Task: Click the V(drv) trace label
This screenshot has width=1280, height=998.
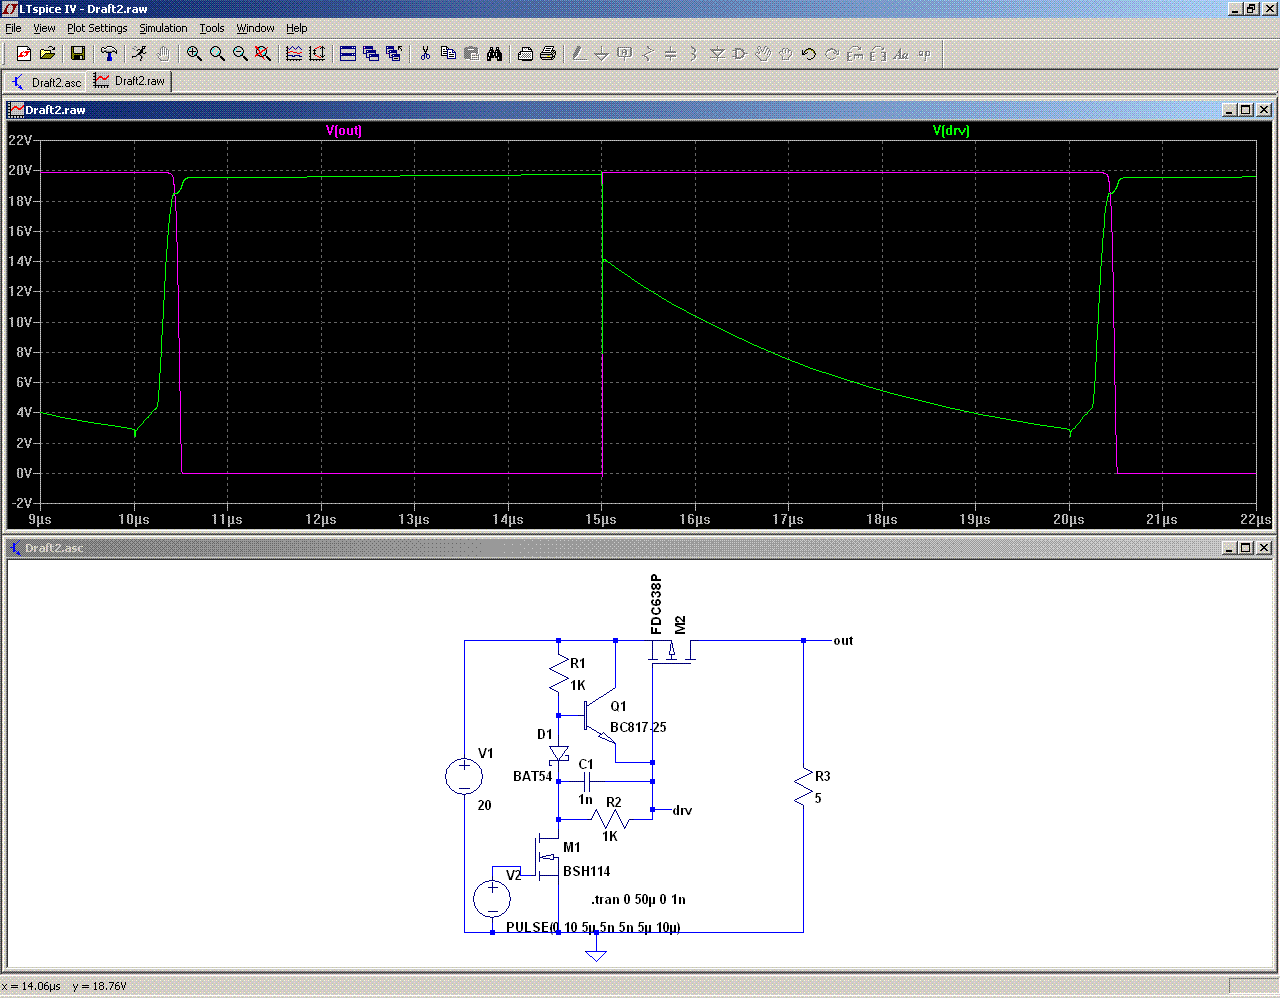Action: click(x=951, y=131)
